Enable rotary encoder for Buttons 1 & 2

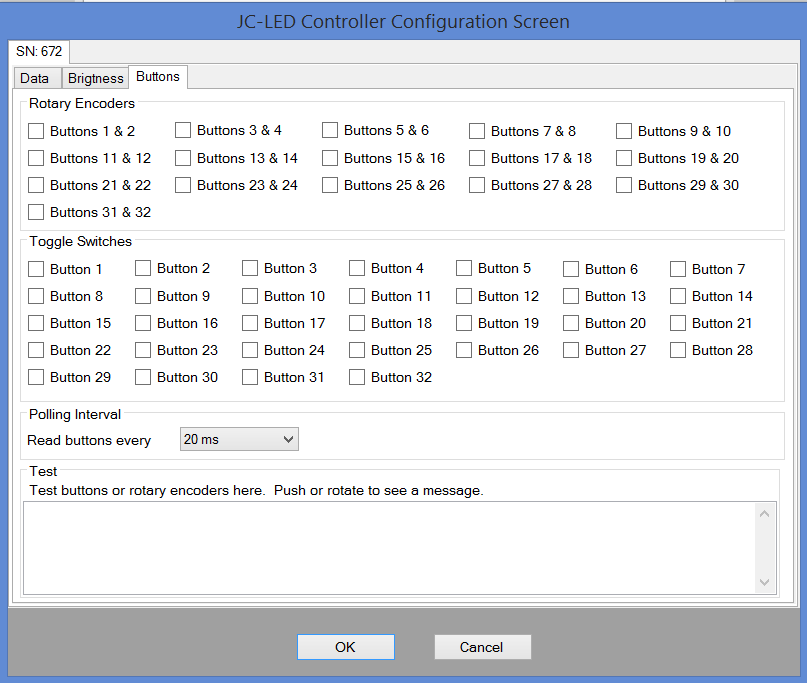click(37, 131)
